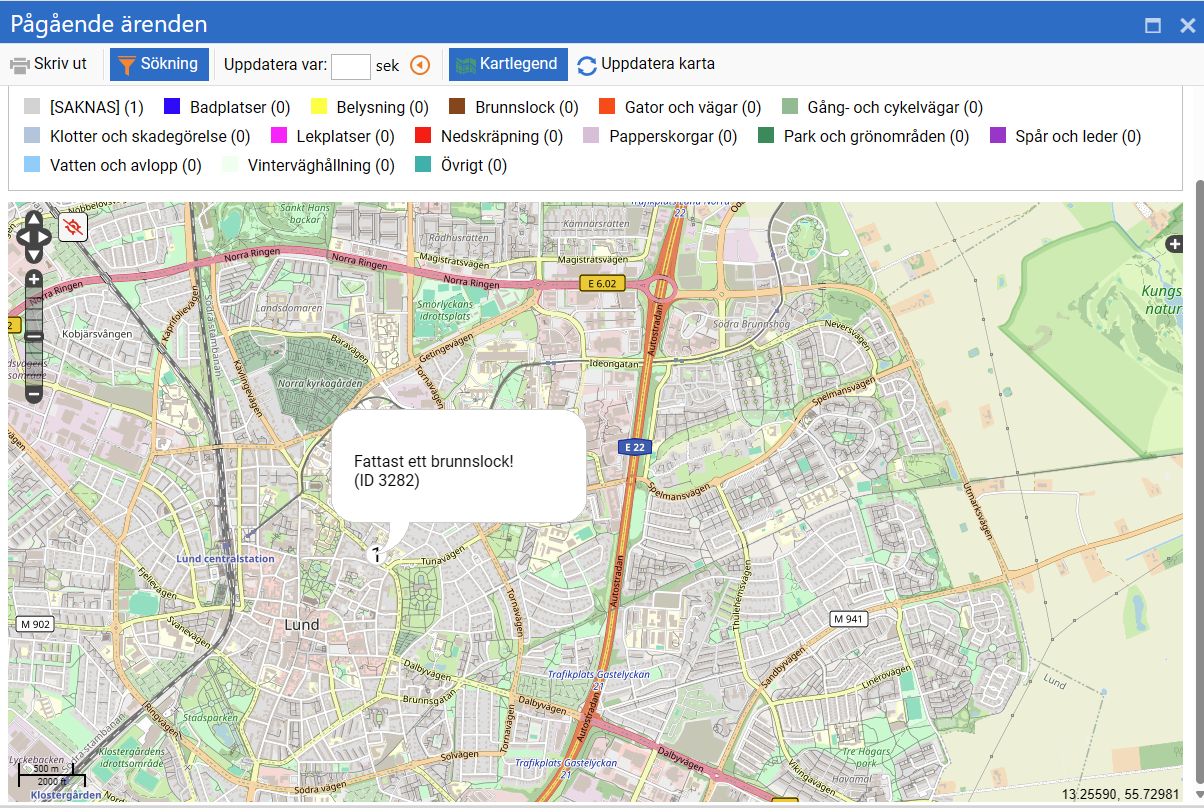Click the Brunnslock brown legend swatch
The width and height of the screenshot is (1204, 808).
[457, 107]
